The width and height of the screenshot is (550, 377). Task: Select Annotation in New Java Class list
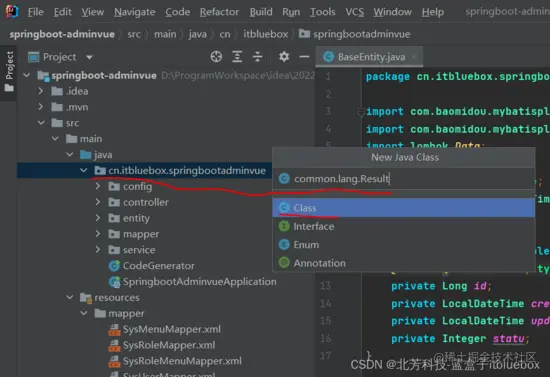pyautogui.click(x=404, y=263)
